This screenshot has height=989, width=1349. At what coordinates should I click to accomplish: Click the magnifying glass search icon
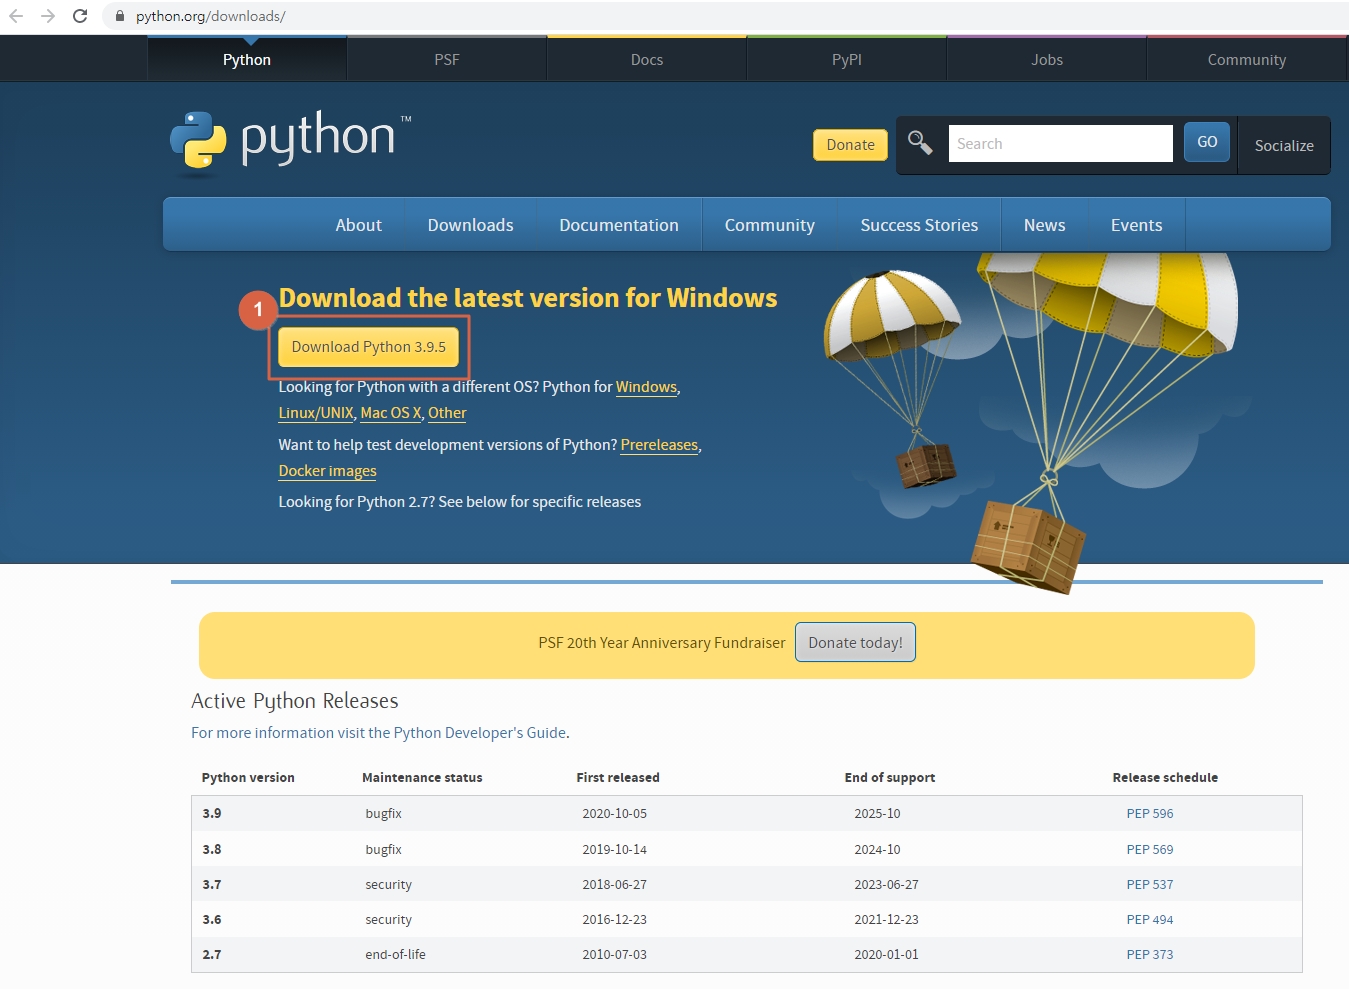pos(920,143)
